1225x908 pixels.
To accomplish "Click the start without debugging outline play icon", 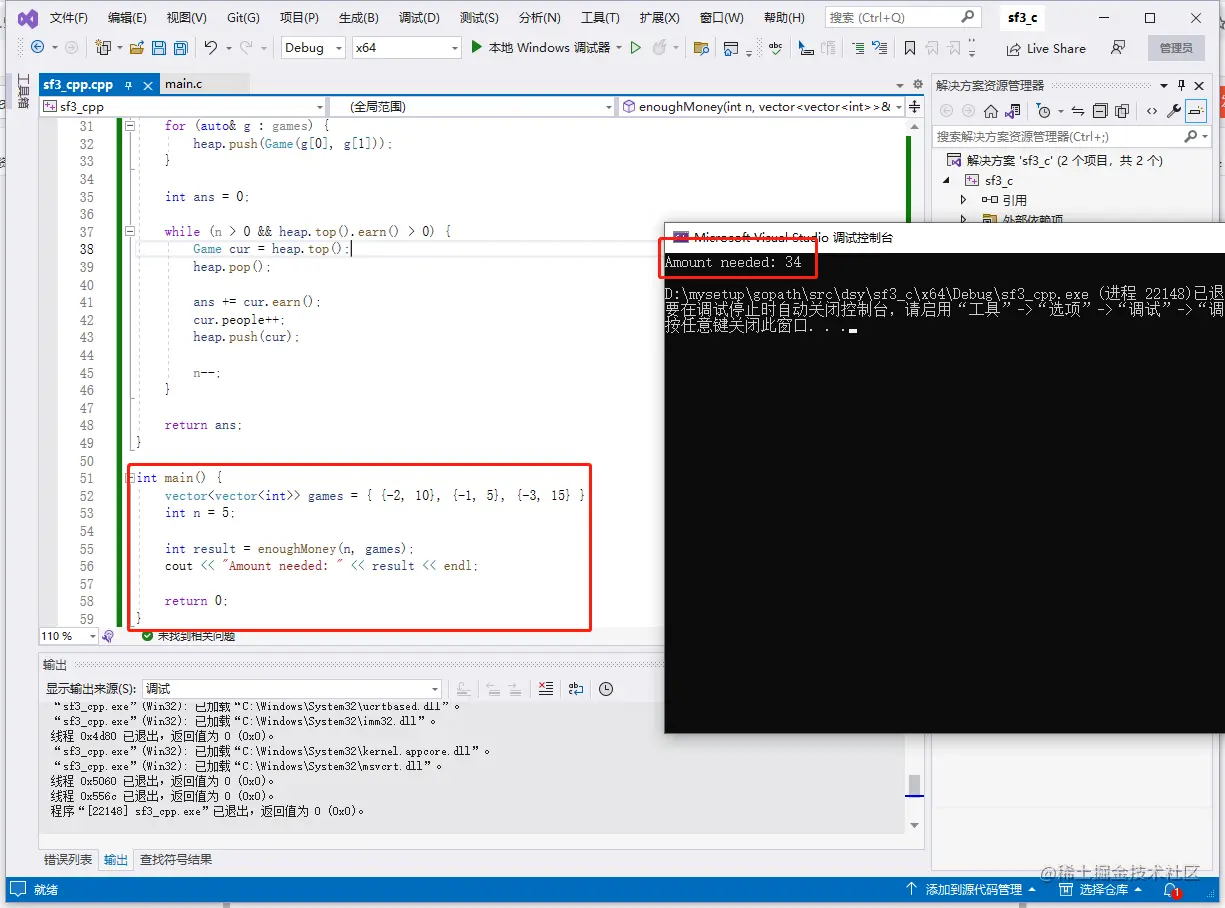I will [x=635, y=47].
